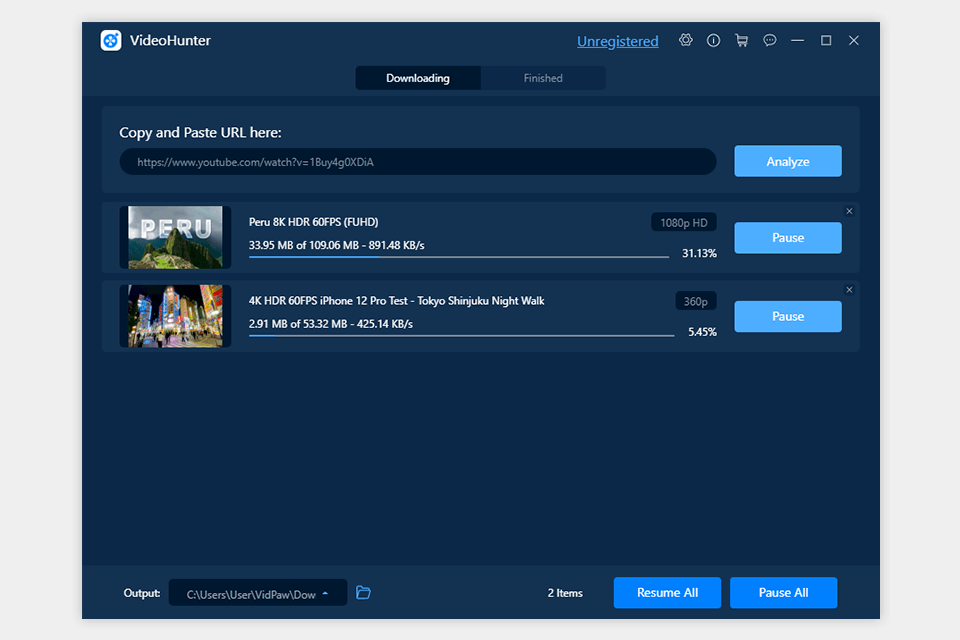Click the VideoHunter logo icon

(x=110, y=40)
